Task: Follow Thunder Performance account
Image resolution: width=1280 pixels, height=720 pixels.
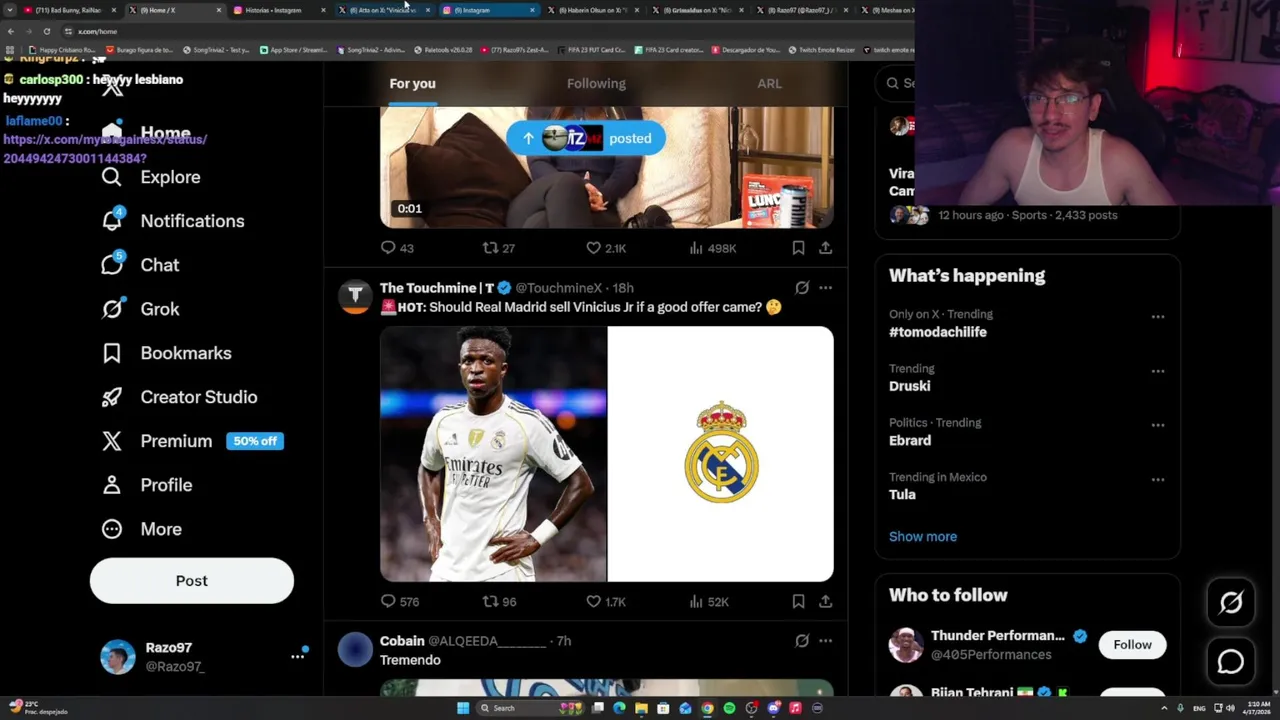Action: [1132, 645]
